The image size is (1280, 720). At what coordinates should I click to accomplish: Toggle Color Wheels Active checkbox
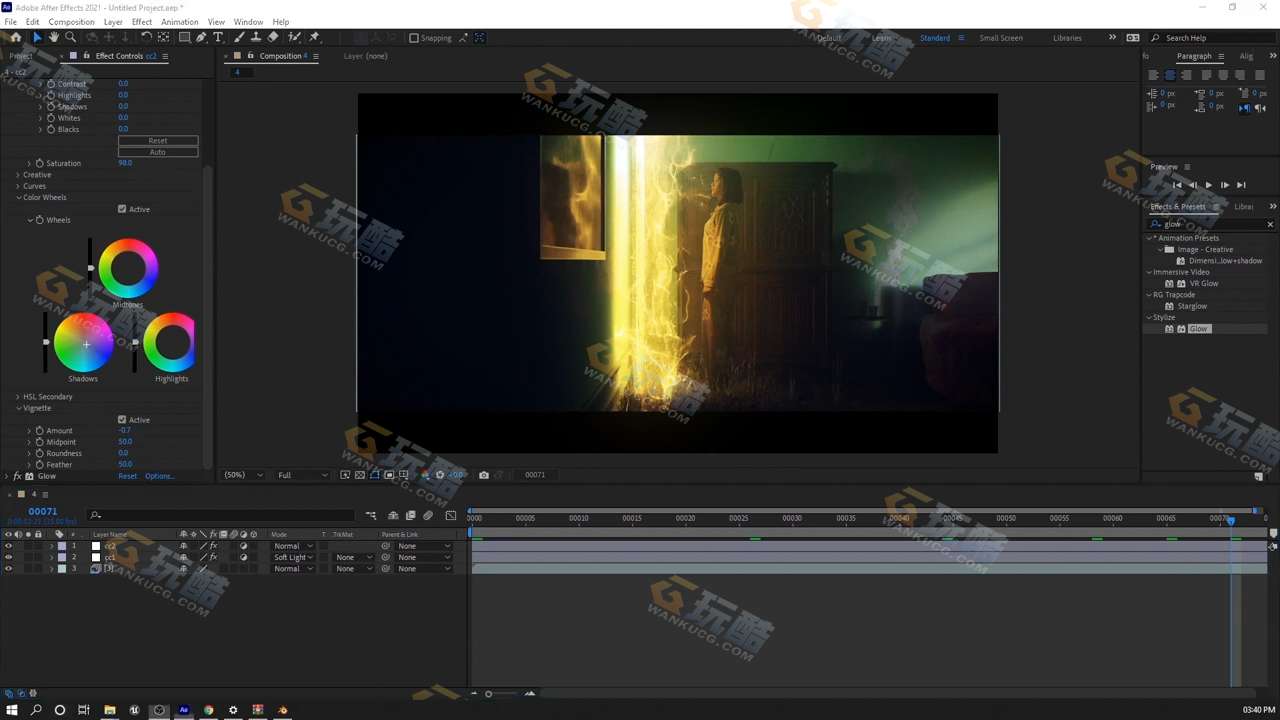pyautogui.click(x=122, y=209)
